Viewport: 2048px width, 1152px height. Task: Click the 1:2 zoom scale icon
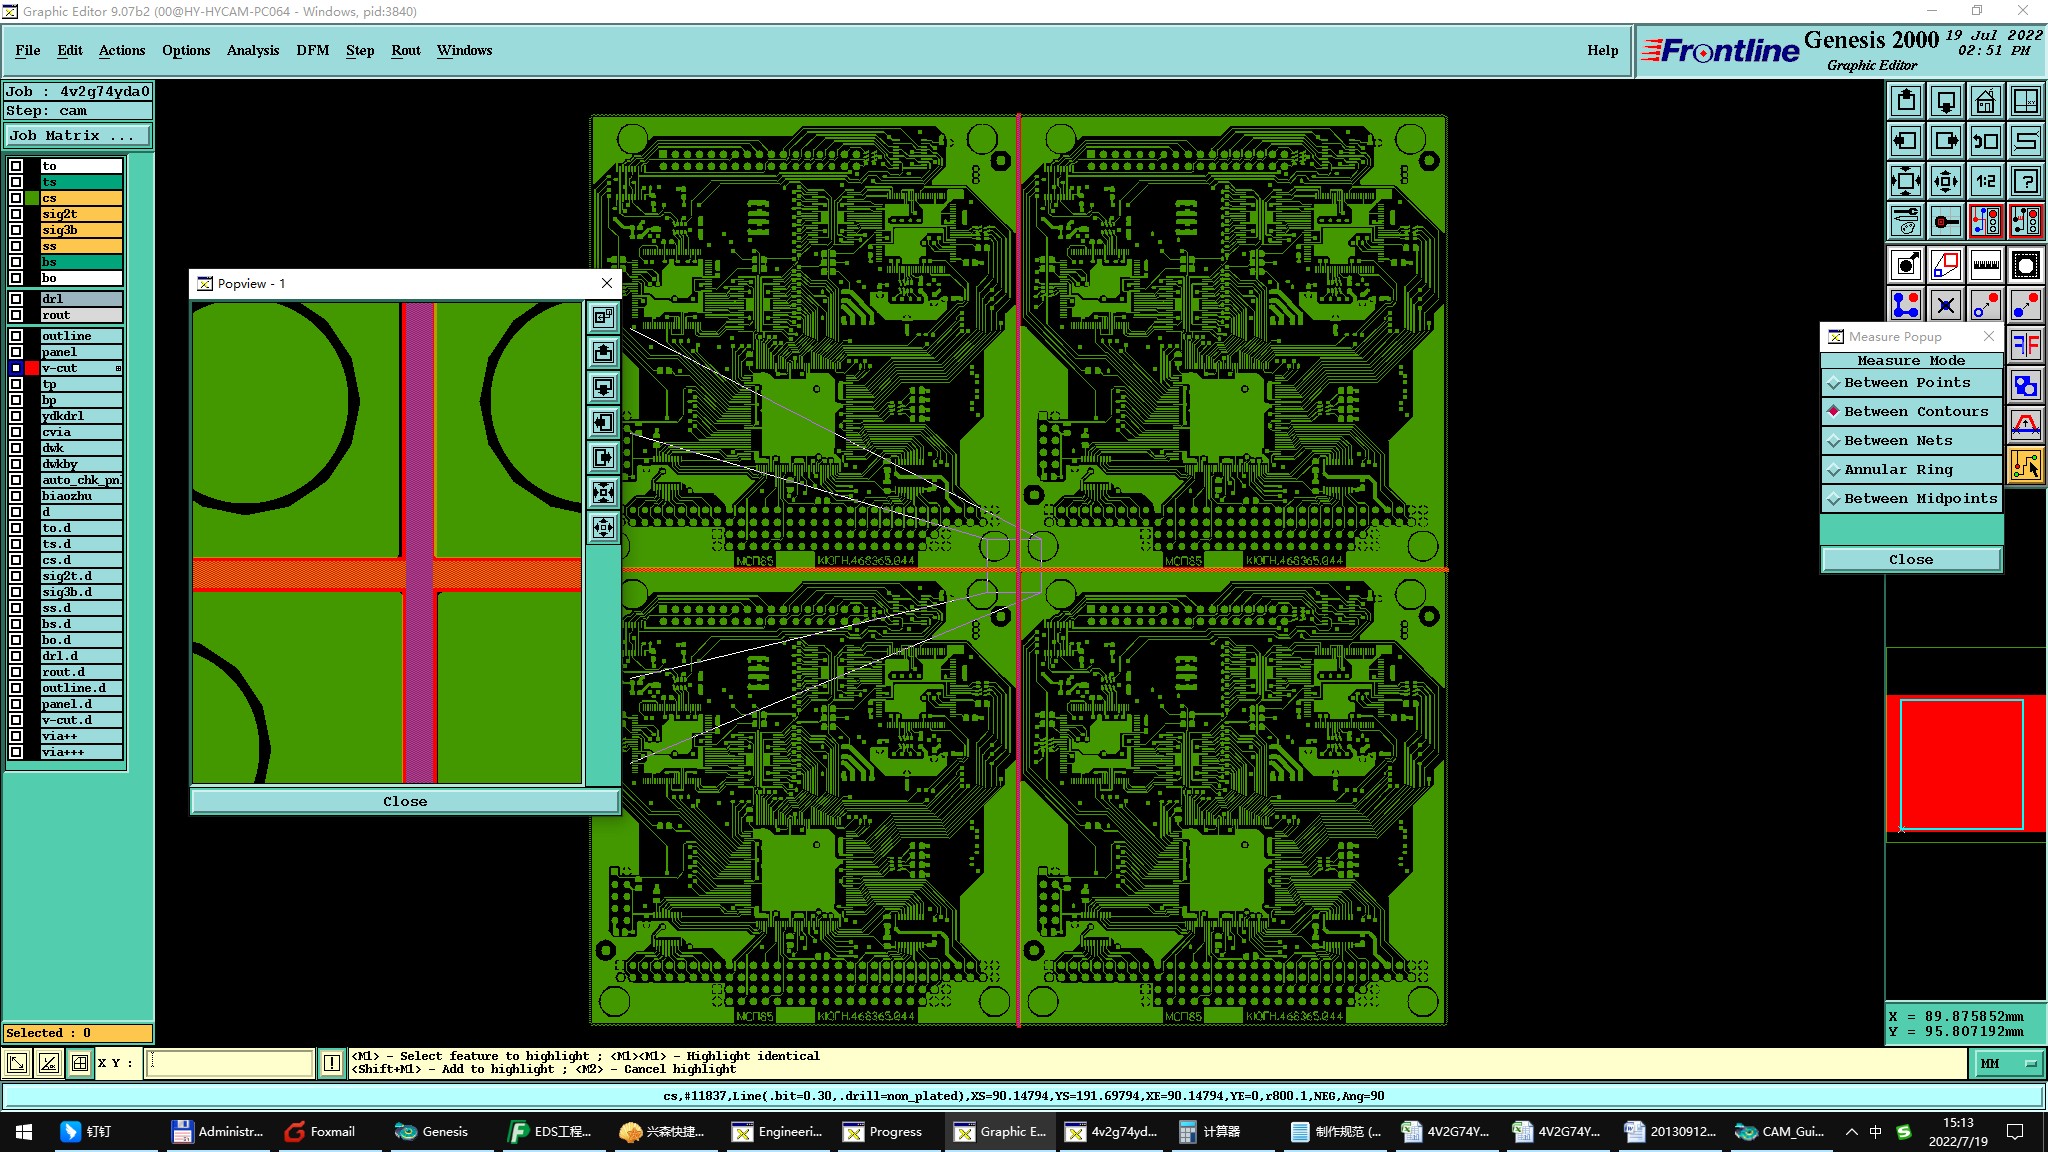1985,181
